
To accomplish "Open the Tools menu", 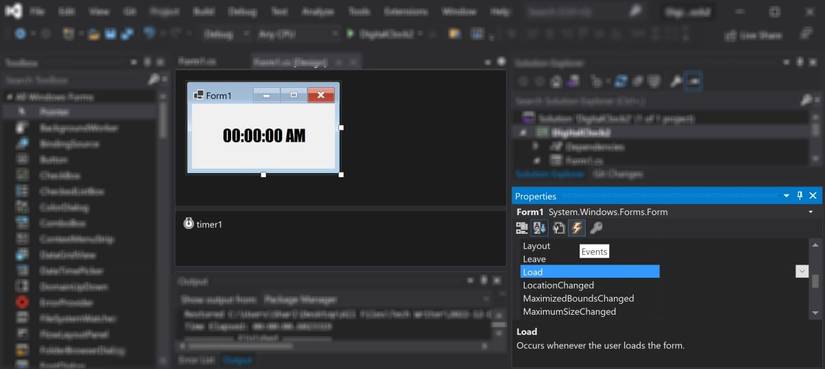I will point(359,12).
